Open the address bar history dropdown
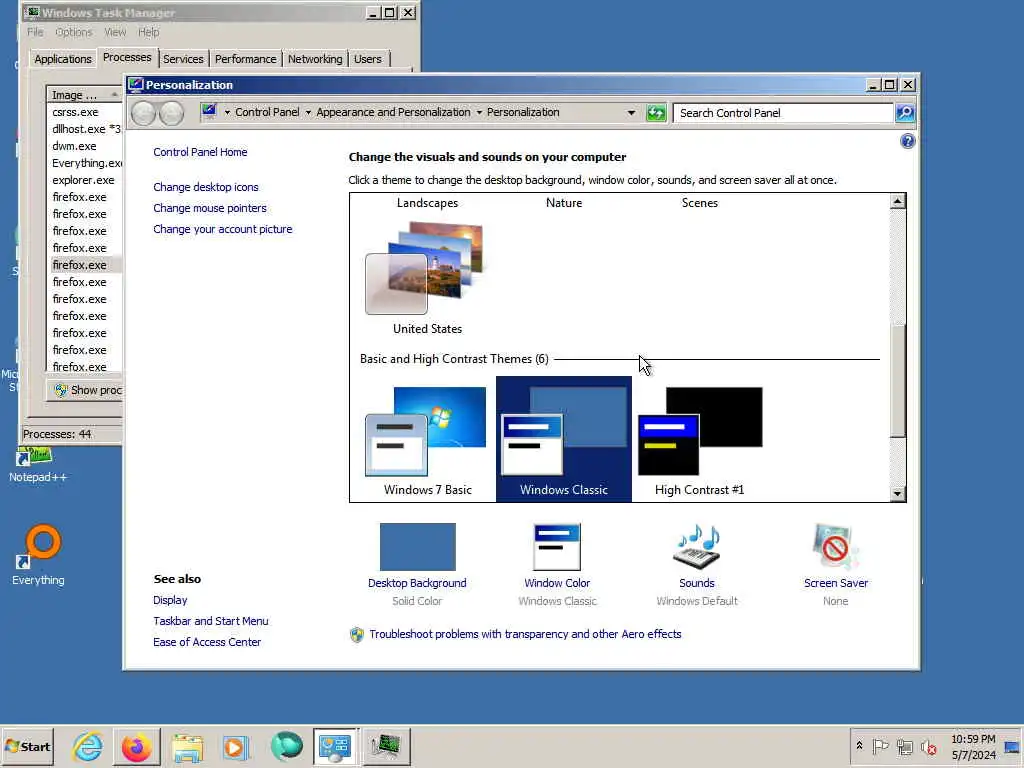The width and height of the screenshot is (1024, 768). click(x=631, y=113)
